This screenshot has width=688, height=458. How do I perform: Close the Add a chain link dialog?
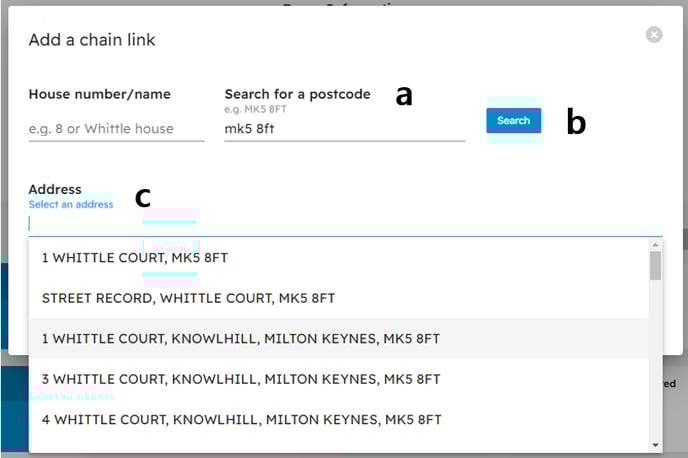click(654, 35)
